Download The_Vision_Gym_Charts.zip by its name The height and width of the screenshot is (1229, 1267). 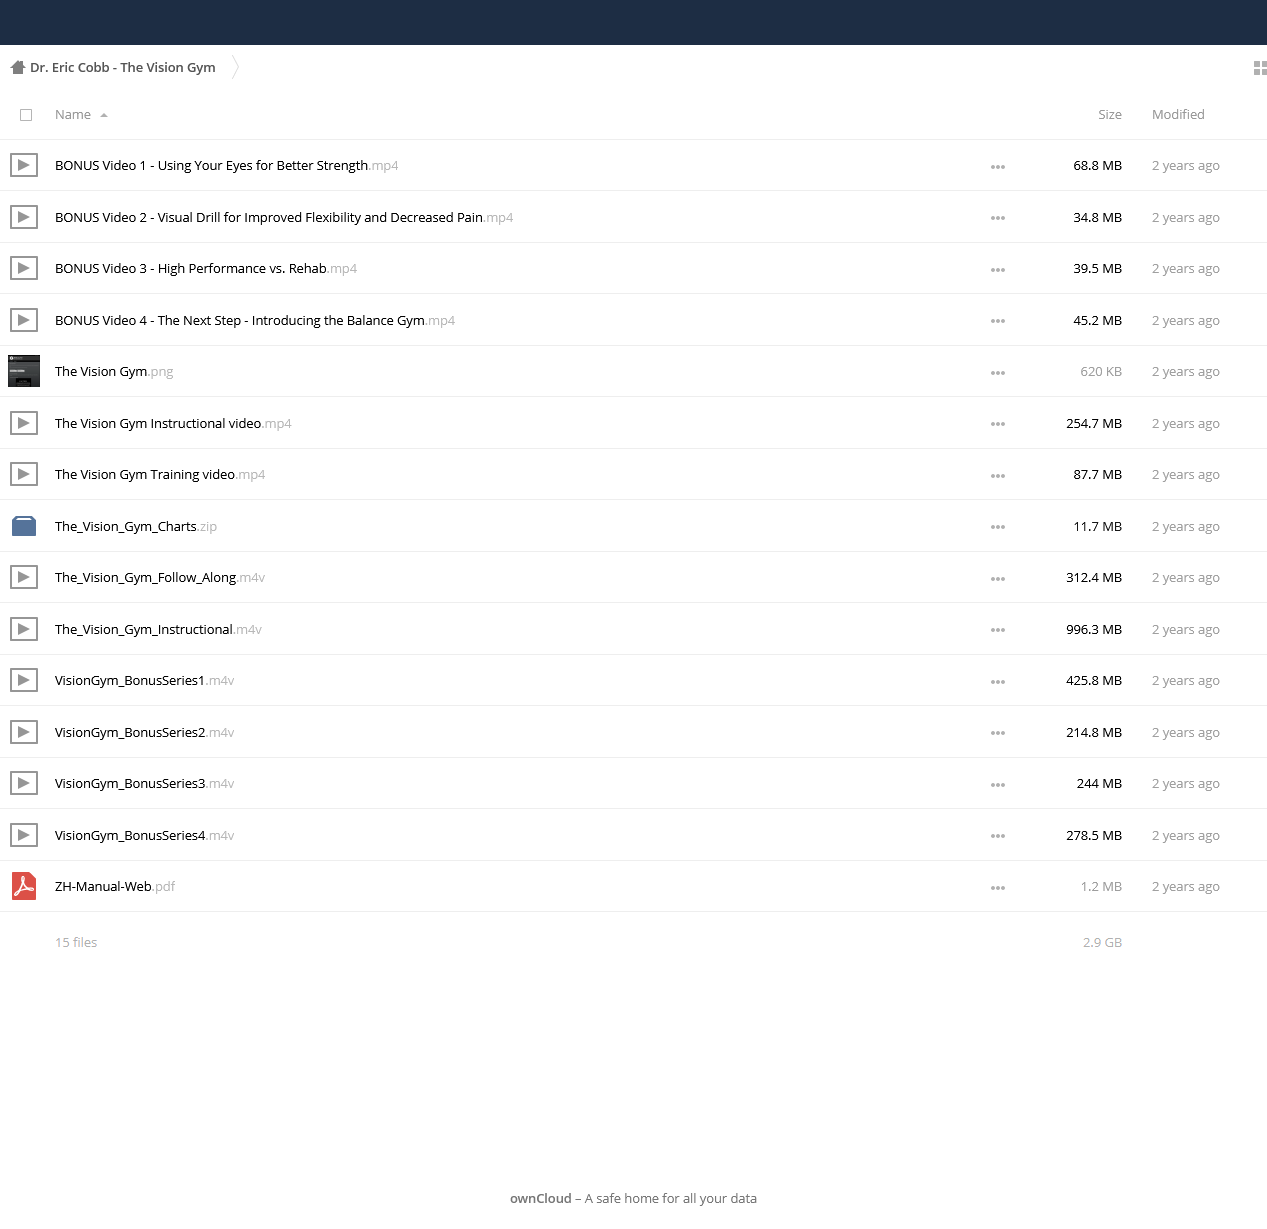pos(136,526)
